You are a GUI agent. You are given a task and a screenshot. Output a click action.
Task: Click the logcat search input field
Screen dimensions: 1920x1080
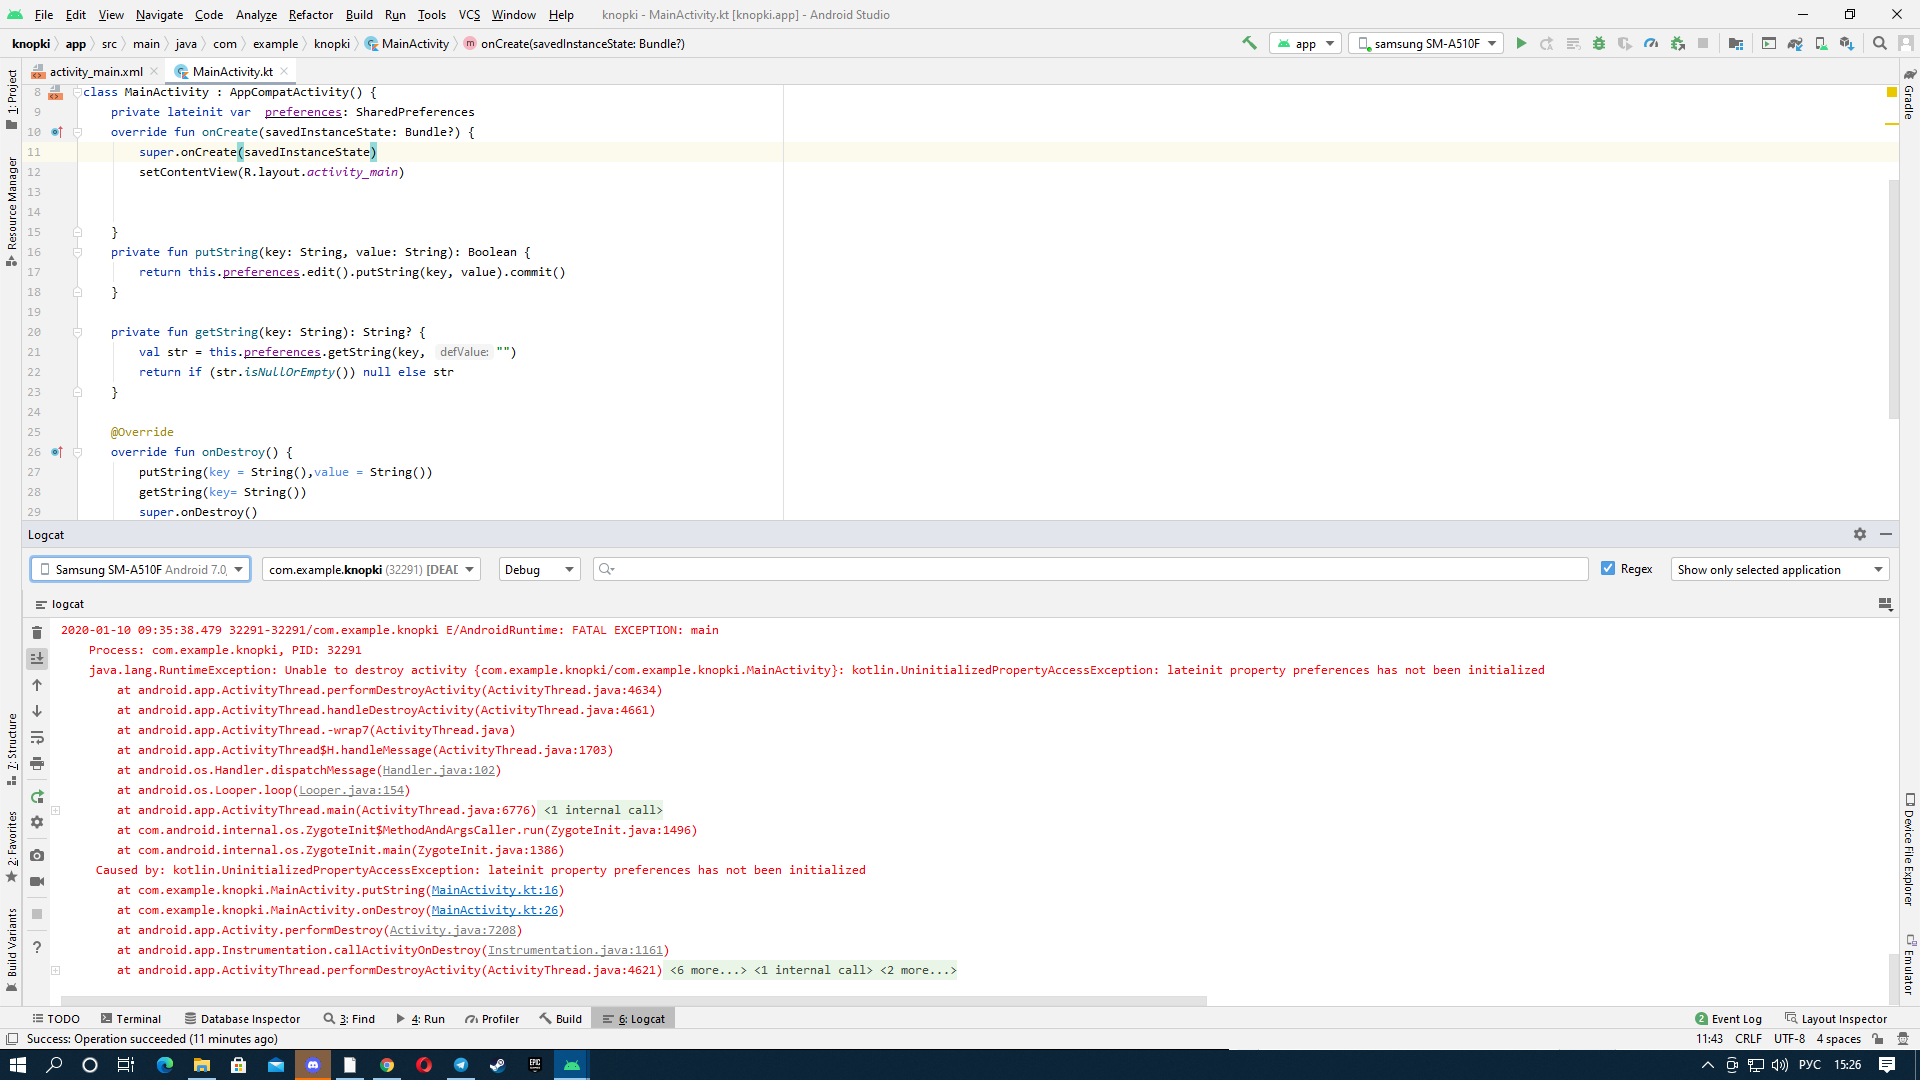pos(1090,569)
